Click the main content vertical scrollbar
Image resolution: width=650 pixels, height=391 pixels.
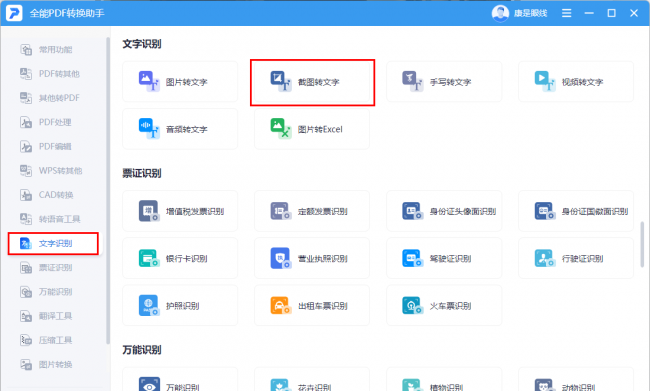pos(642,245)
